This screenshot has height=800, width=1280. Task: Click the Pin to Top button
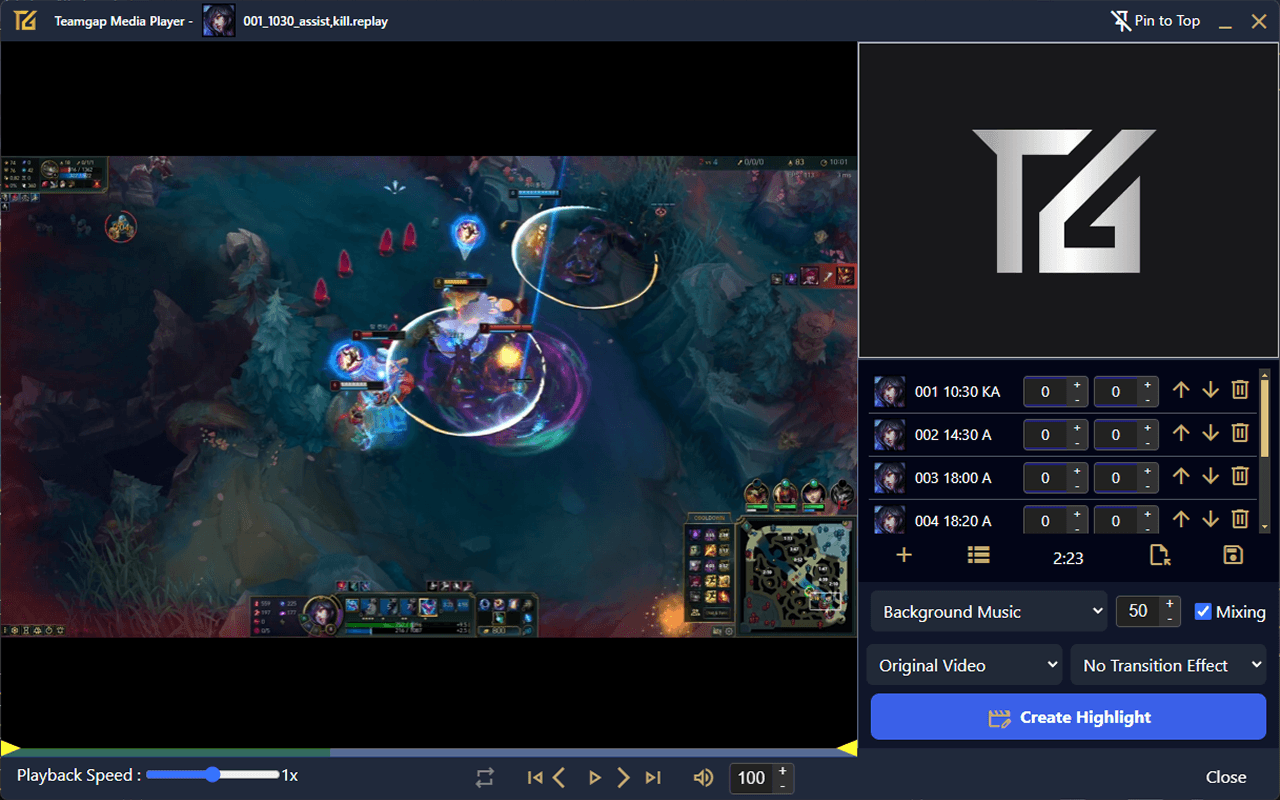1155,20
